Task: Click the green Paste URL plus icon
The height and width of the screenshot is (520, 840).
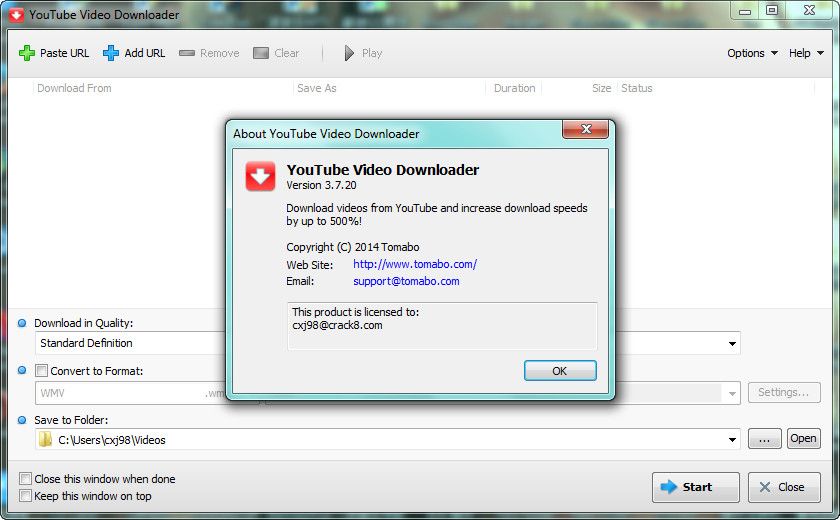Action: tap(27, 53)
